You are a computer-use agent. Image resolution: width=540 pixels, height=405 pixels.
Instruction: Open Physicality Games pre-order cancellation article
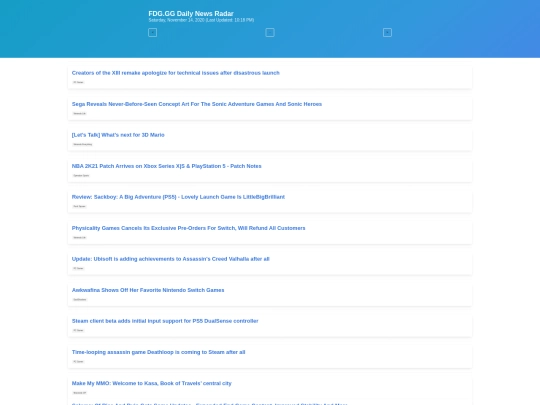click(x=188, y=228)
